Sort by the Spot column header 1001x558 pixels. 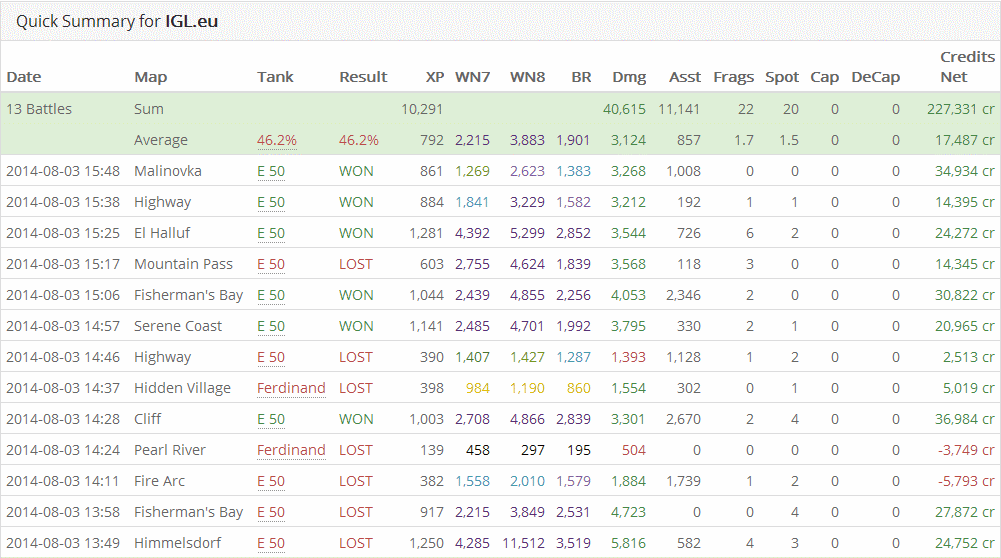tap(782, 77)
